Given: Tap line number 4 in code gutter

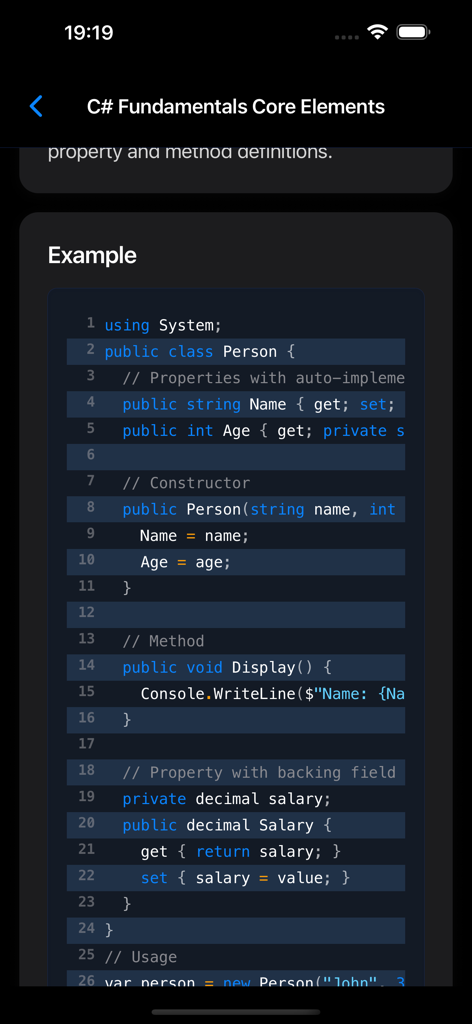Looking at the screenshot, I should coord(91,402).
